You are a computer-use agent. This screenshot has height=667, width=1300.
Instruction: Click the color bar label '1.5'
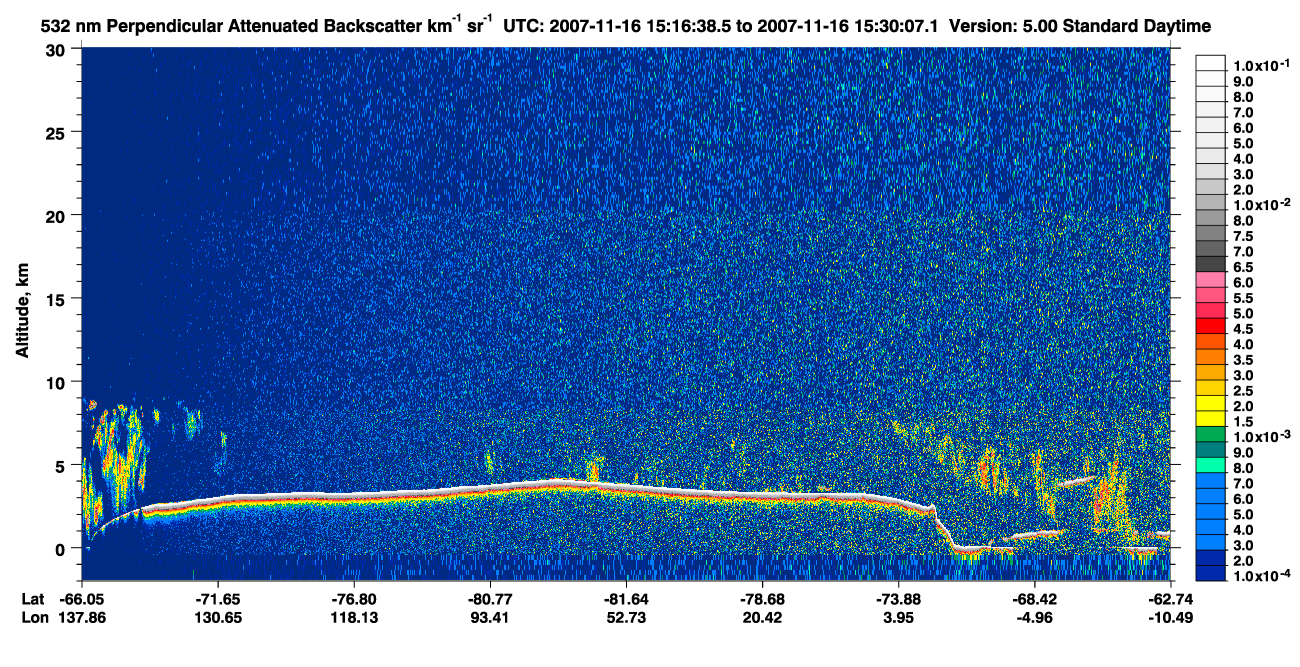coord(1243,422)
